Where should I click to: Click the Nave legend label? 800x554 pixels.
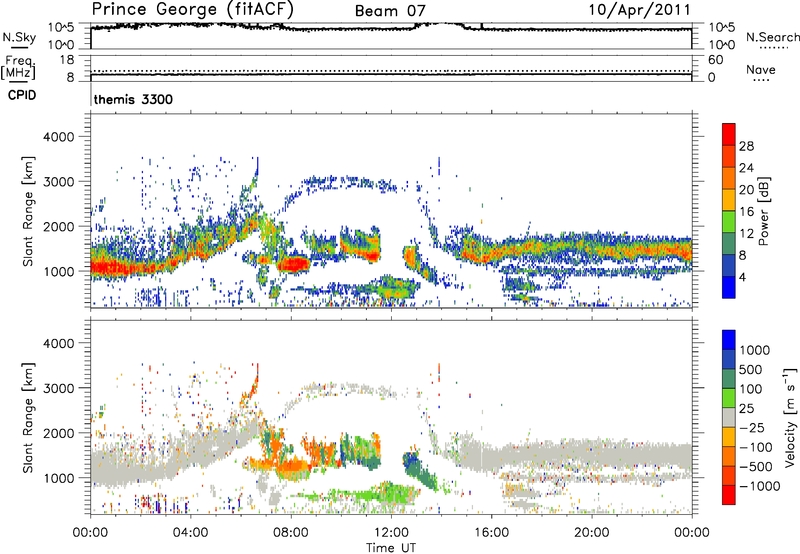pos(760,69)
